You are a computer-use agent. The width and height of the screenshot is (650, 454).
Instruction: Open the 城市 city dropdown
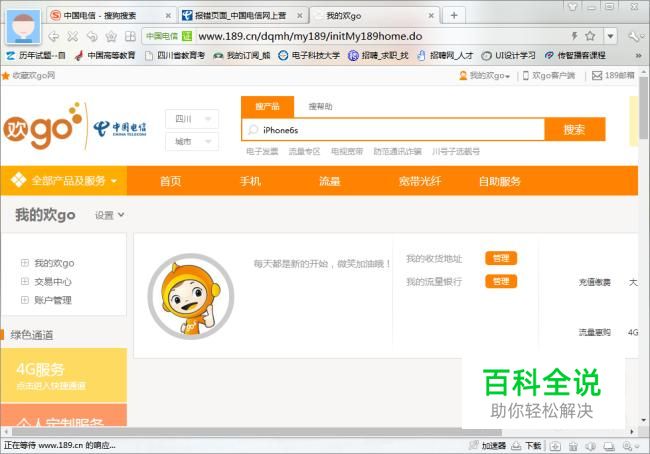[x=192, y=142]
